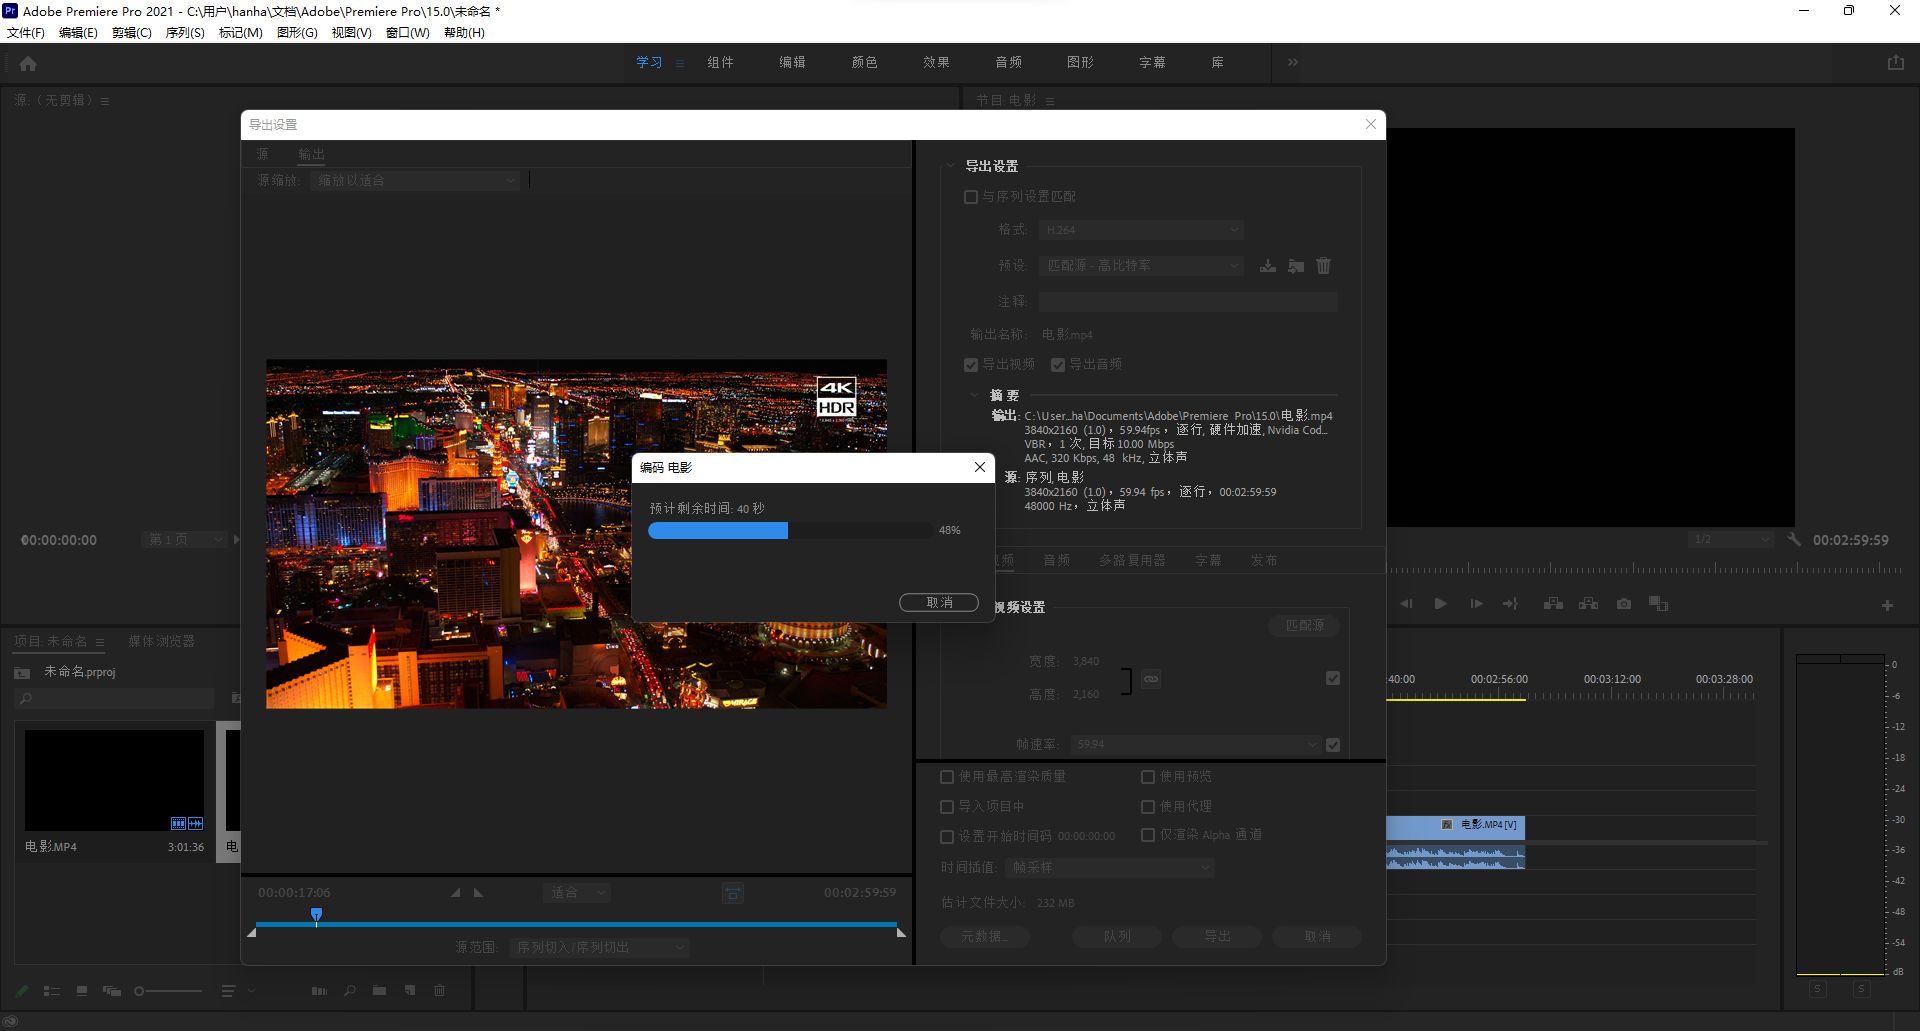Enable 使用最高渲染质量 checkbox
This screenshot has height=1031, width=1920.
point(947,777)
